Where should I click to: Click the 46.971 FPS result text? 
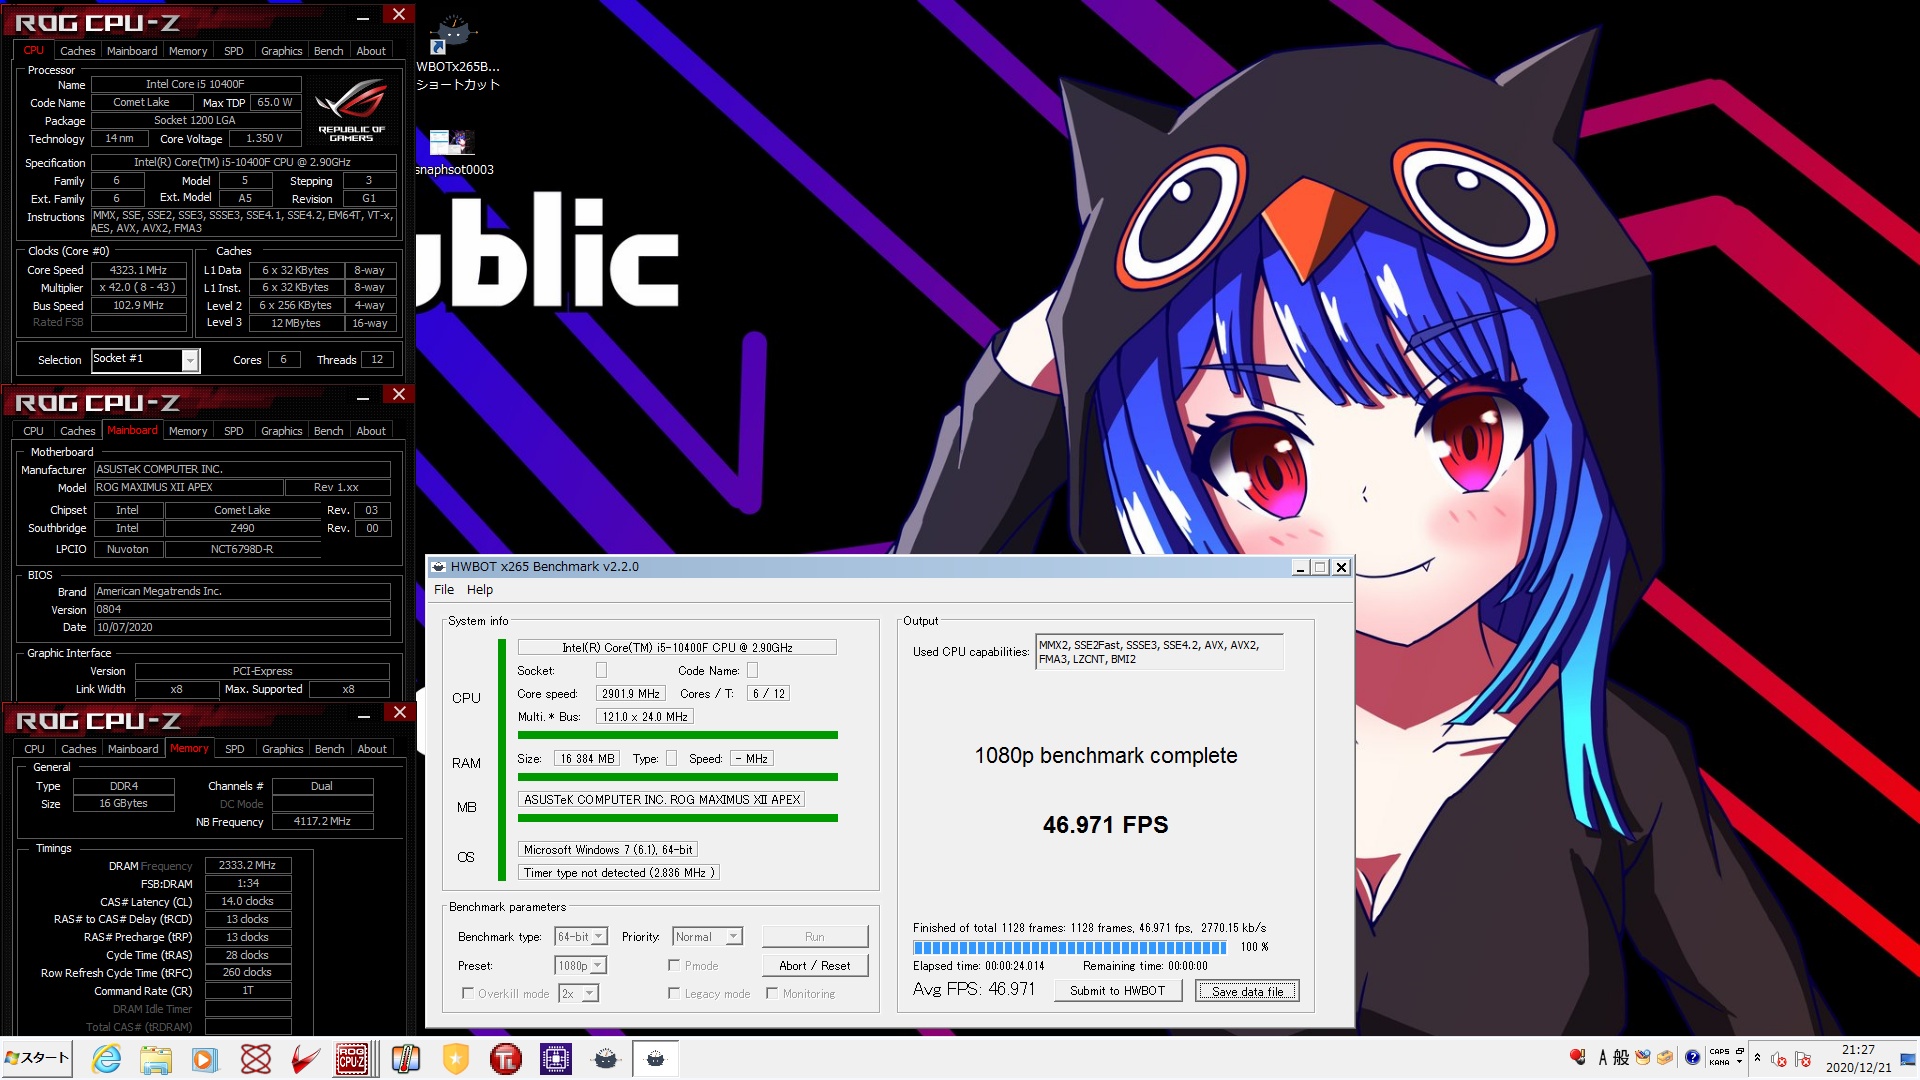click(x=1105, y=825)
